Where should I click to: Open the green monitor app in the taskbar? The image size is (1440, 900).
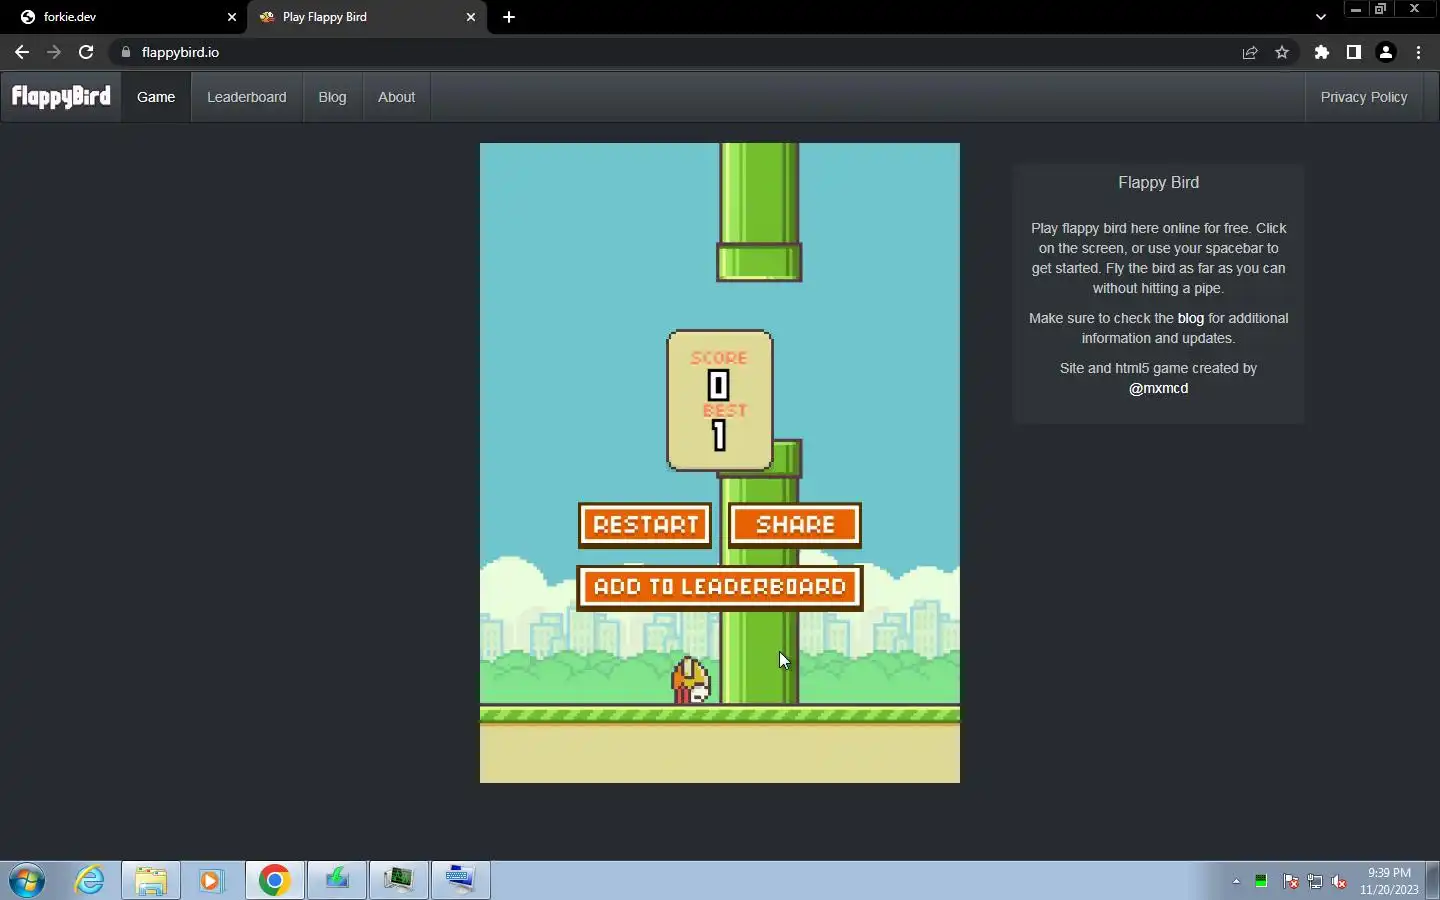(x=398, y=881)
